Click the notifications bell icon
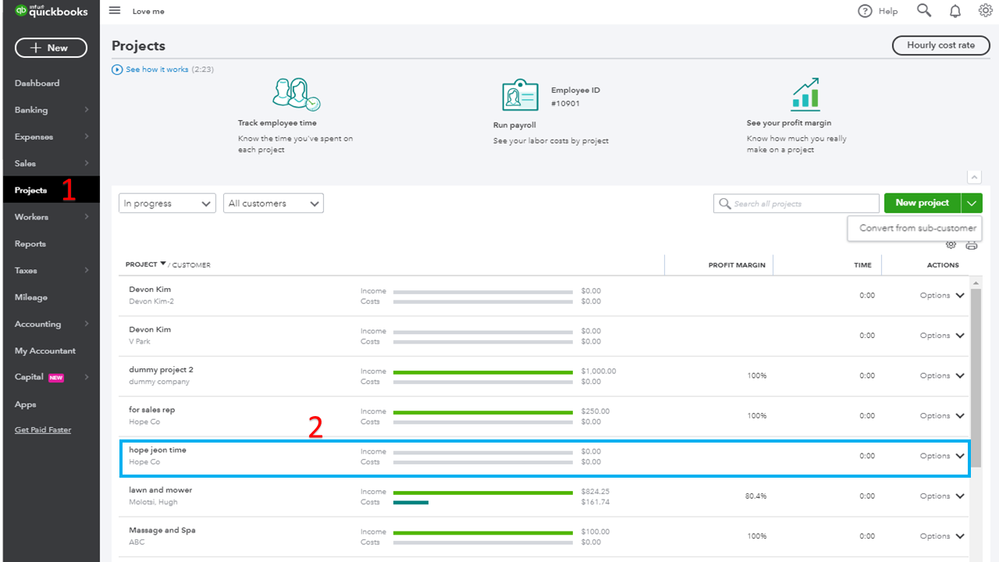Viewport: 999px width, 562px height. pos(955,11)
